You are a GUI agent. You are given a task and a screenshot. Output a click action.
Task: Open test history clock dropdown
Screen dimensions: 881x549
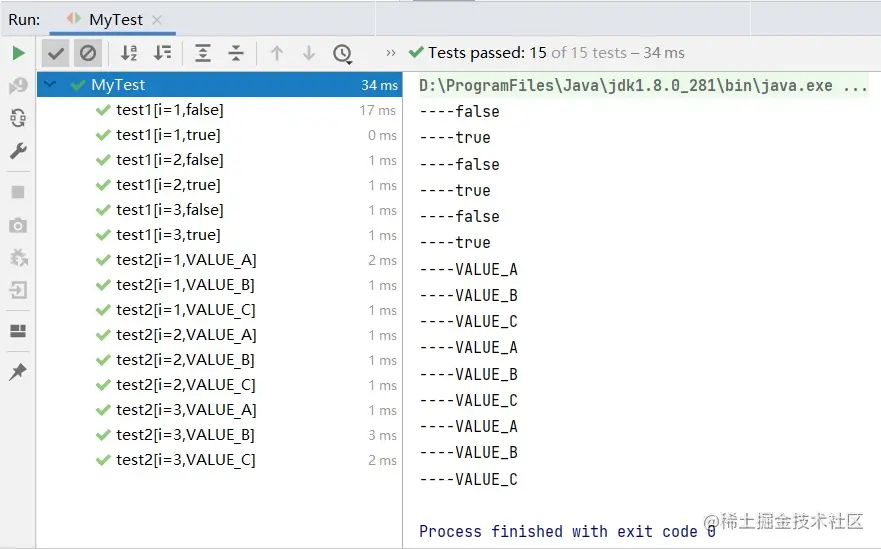[343, 54]
